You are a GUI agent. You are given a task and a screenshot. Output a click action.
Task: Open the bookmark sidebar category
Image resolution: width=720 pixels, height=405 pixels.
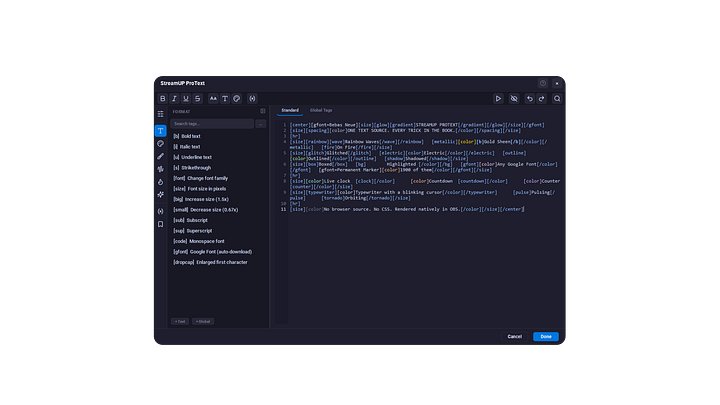(160, 224)
